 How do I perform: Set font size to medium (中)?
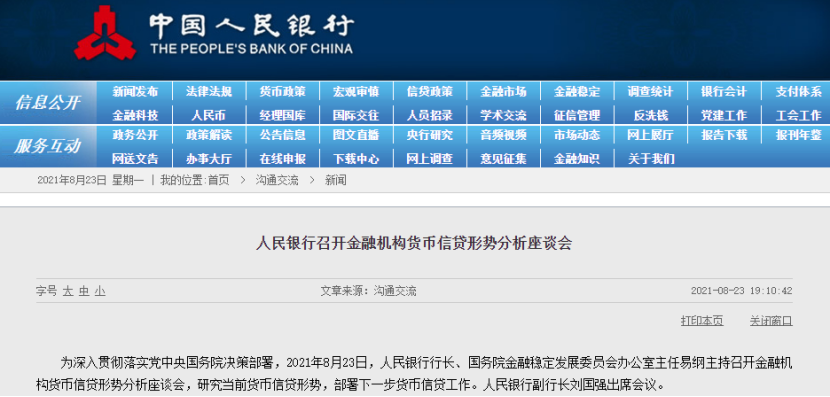(x=84, y=291)
